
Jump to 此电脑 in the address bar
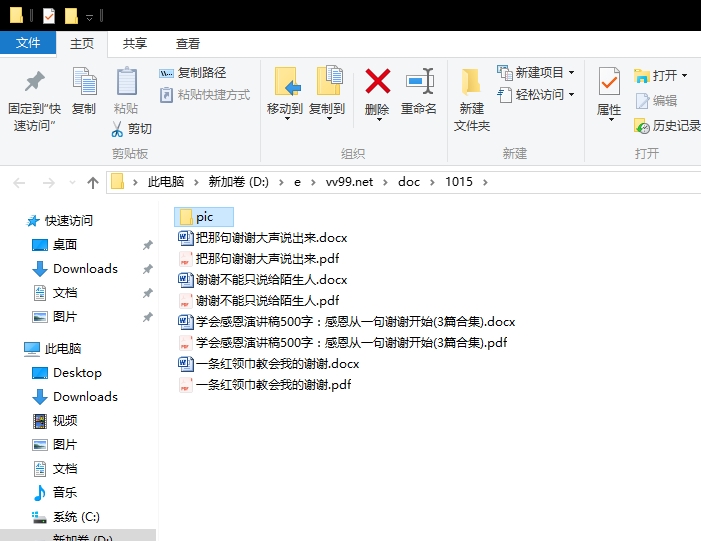pyautogui.click(x=166, y=182)
